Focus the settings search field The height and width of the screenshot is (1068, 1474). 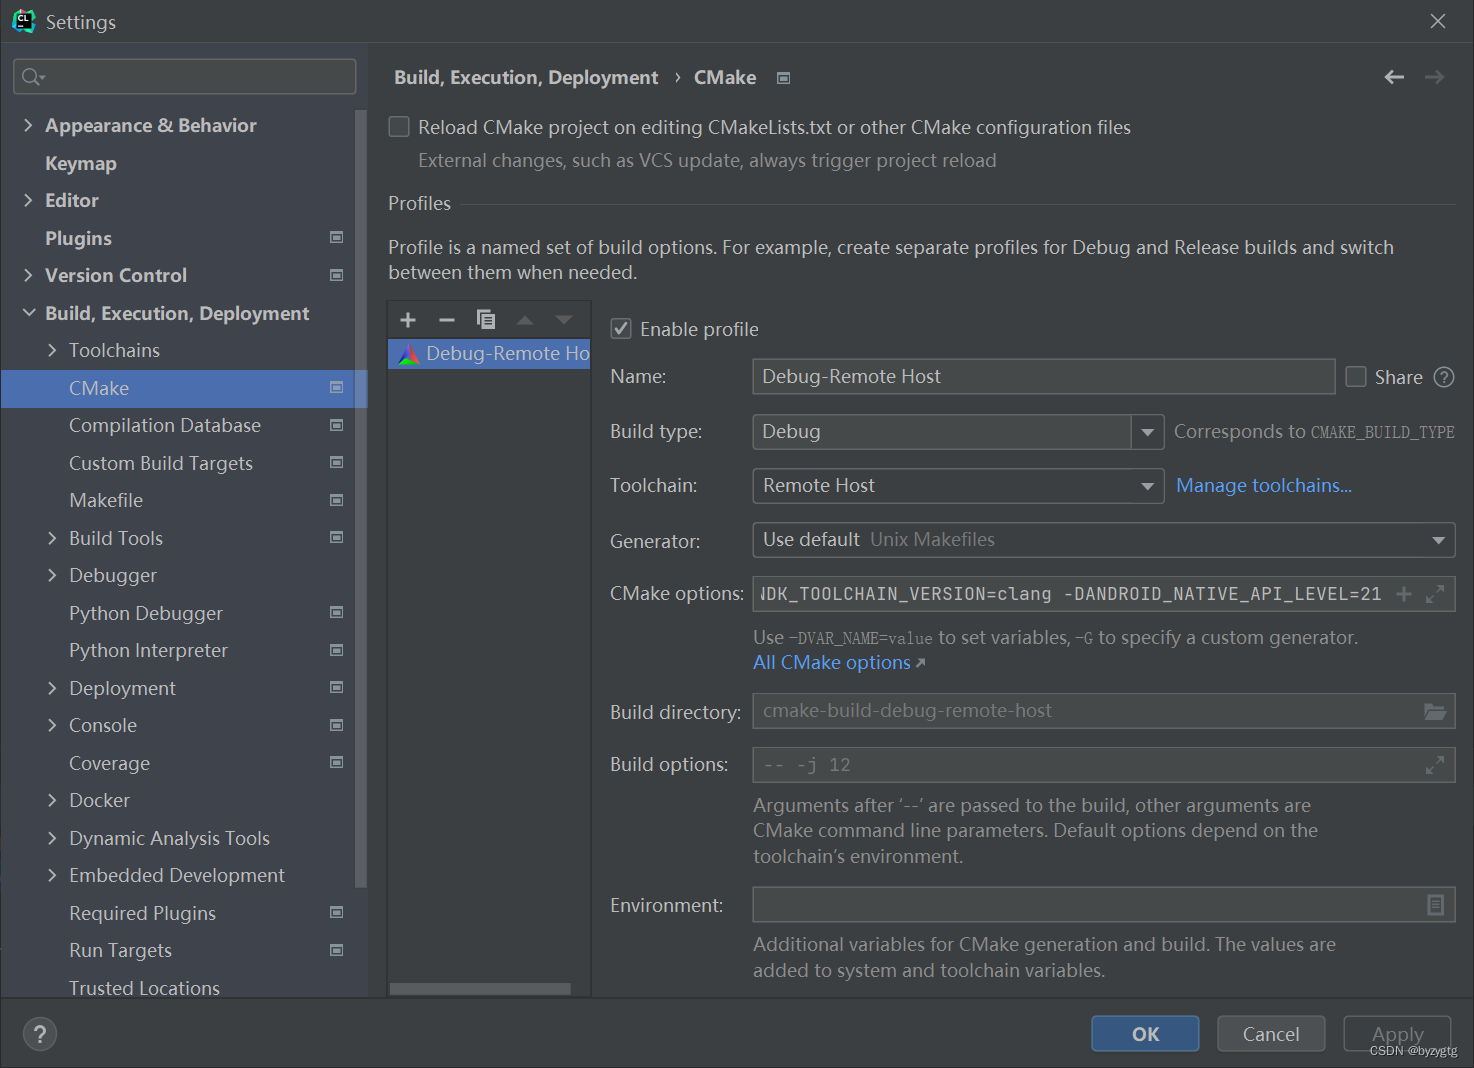click(185, 77)
